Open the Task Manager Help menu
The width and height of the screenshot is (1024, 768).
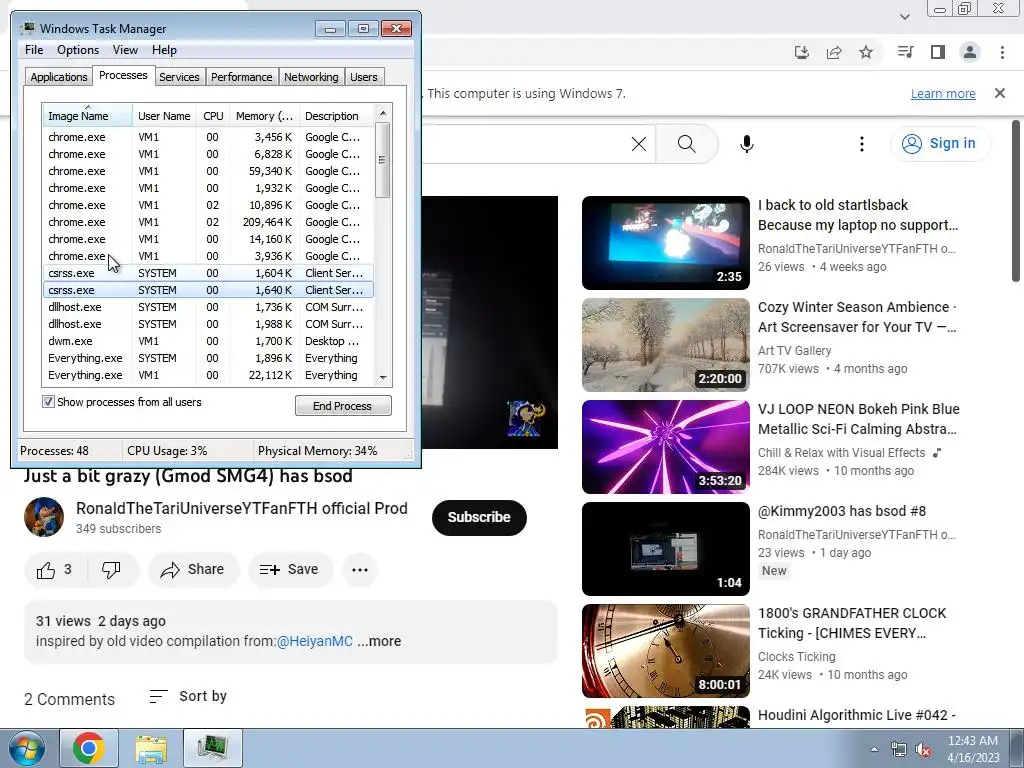pos(164,50)
